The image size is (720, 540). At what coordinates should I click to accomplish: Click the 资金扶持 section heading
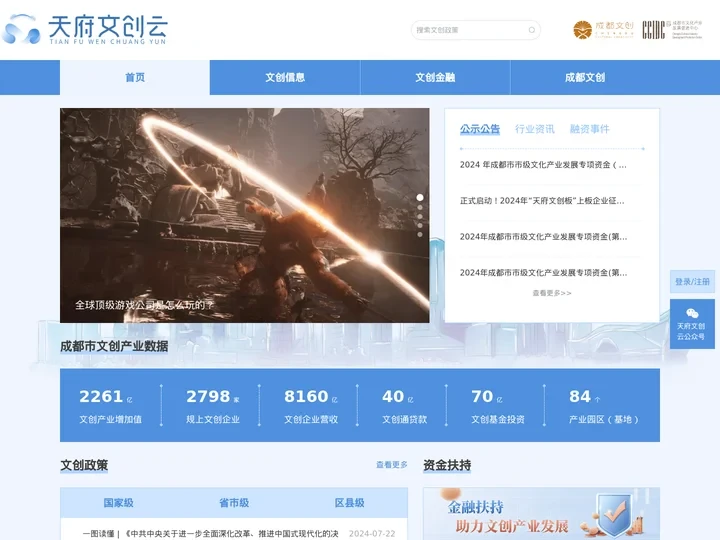[447, 465]
